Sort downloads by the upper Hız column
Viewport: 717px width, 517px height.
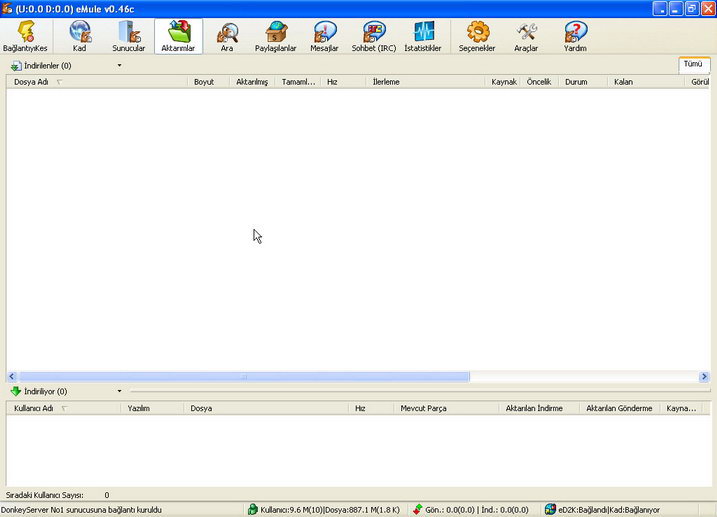(343, 82)
